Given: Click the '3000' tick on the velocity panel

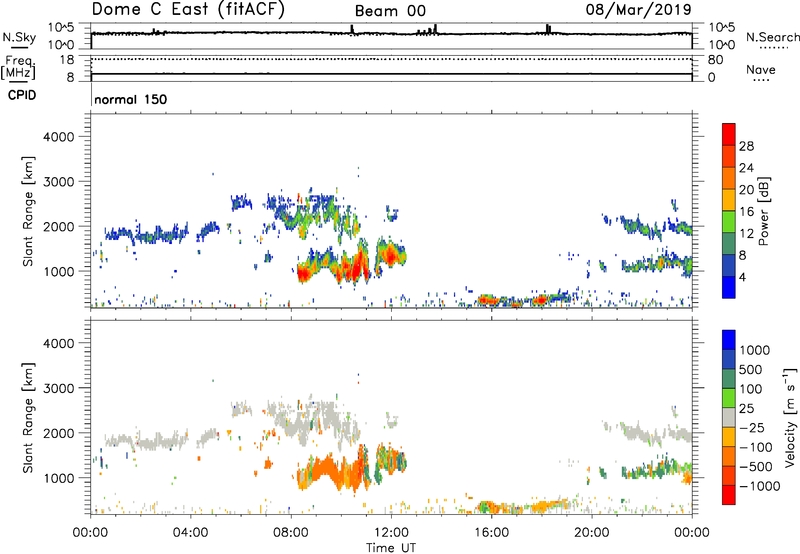Looking at the screenshot, I should coord(58,388).
